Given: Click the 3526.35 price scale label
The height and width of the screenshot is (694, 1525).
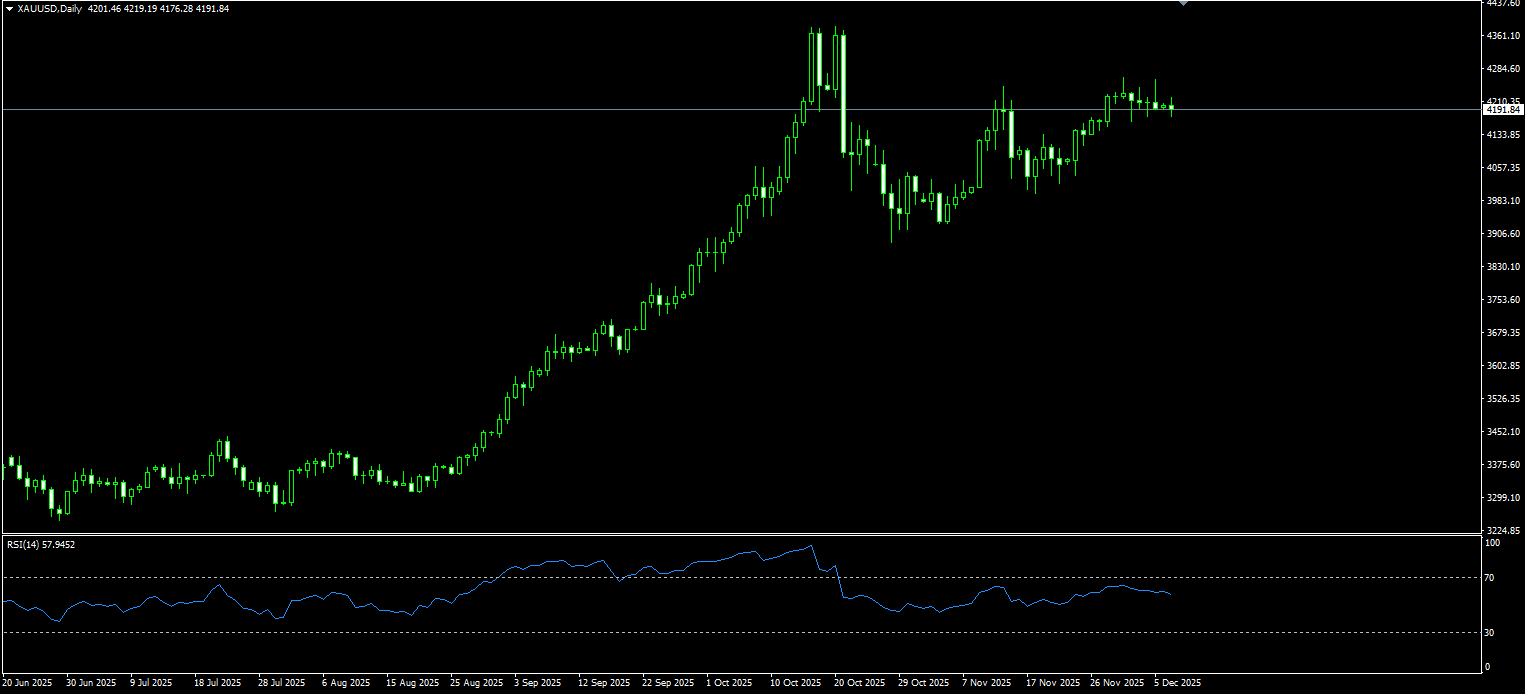Looking at the screenshot, I should click(1503, 399).
